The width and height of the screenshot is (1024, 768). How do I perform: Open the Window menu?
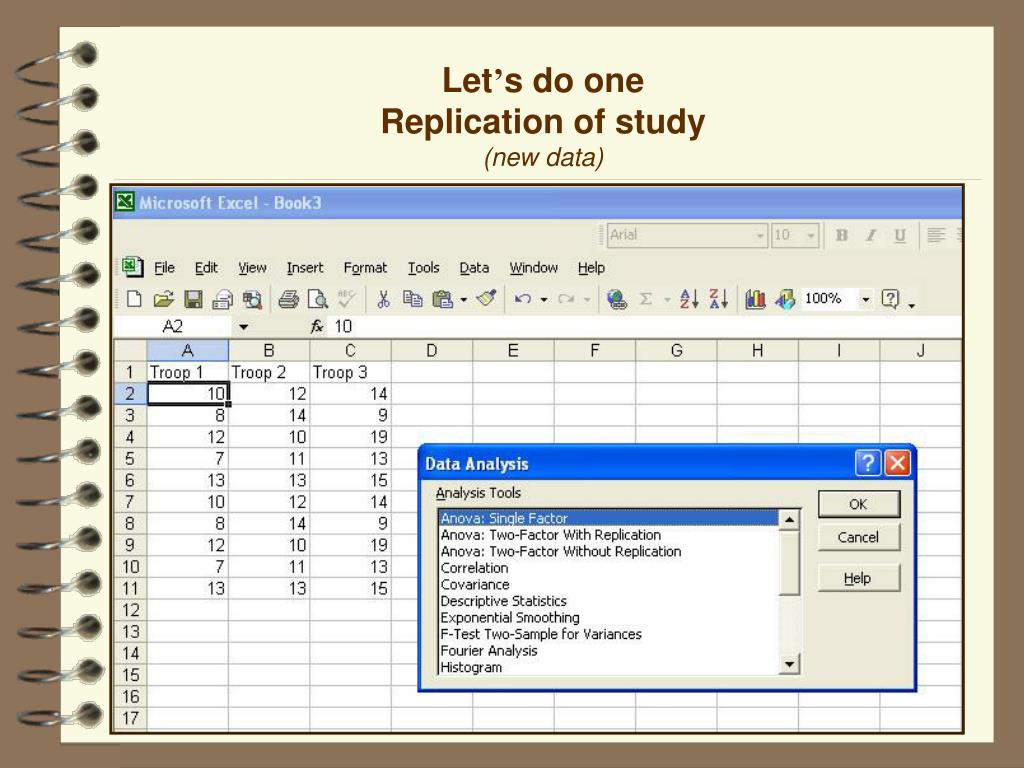click(534, 268)
